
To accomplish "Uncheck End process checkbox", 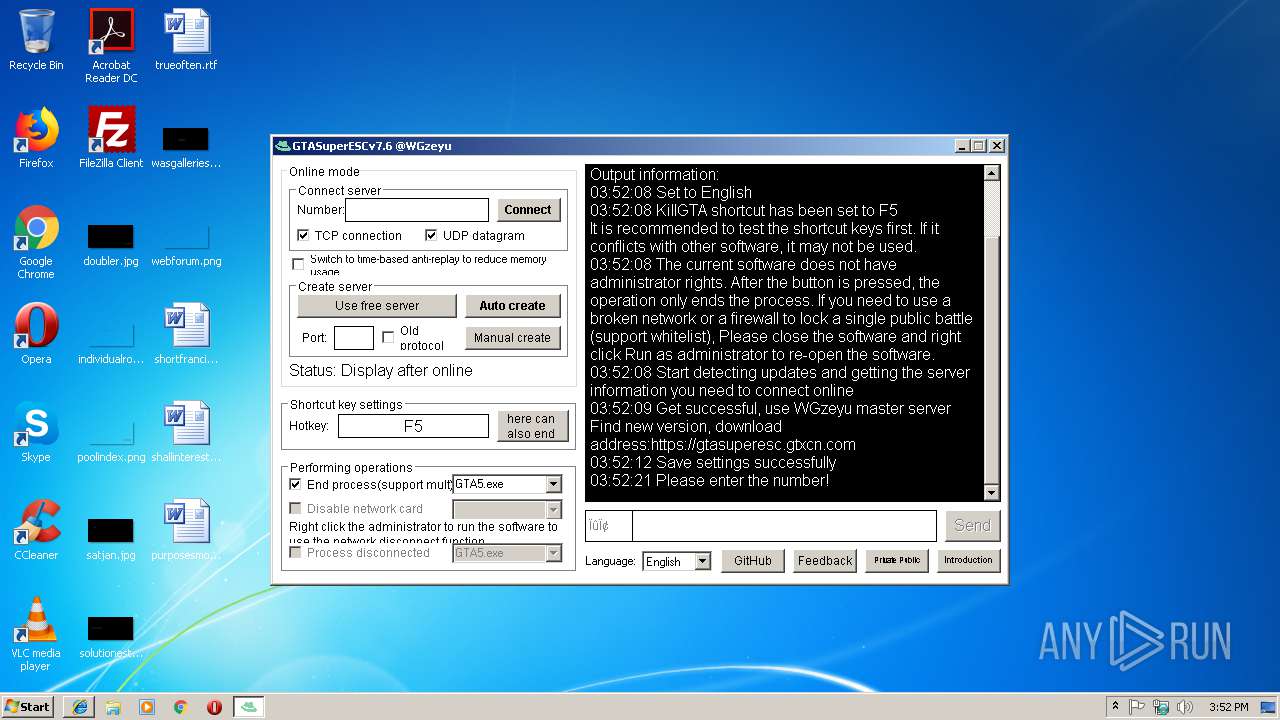I will pyautogui.click(x=295, y=484).
